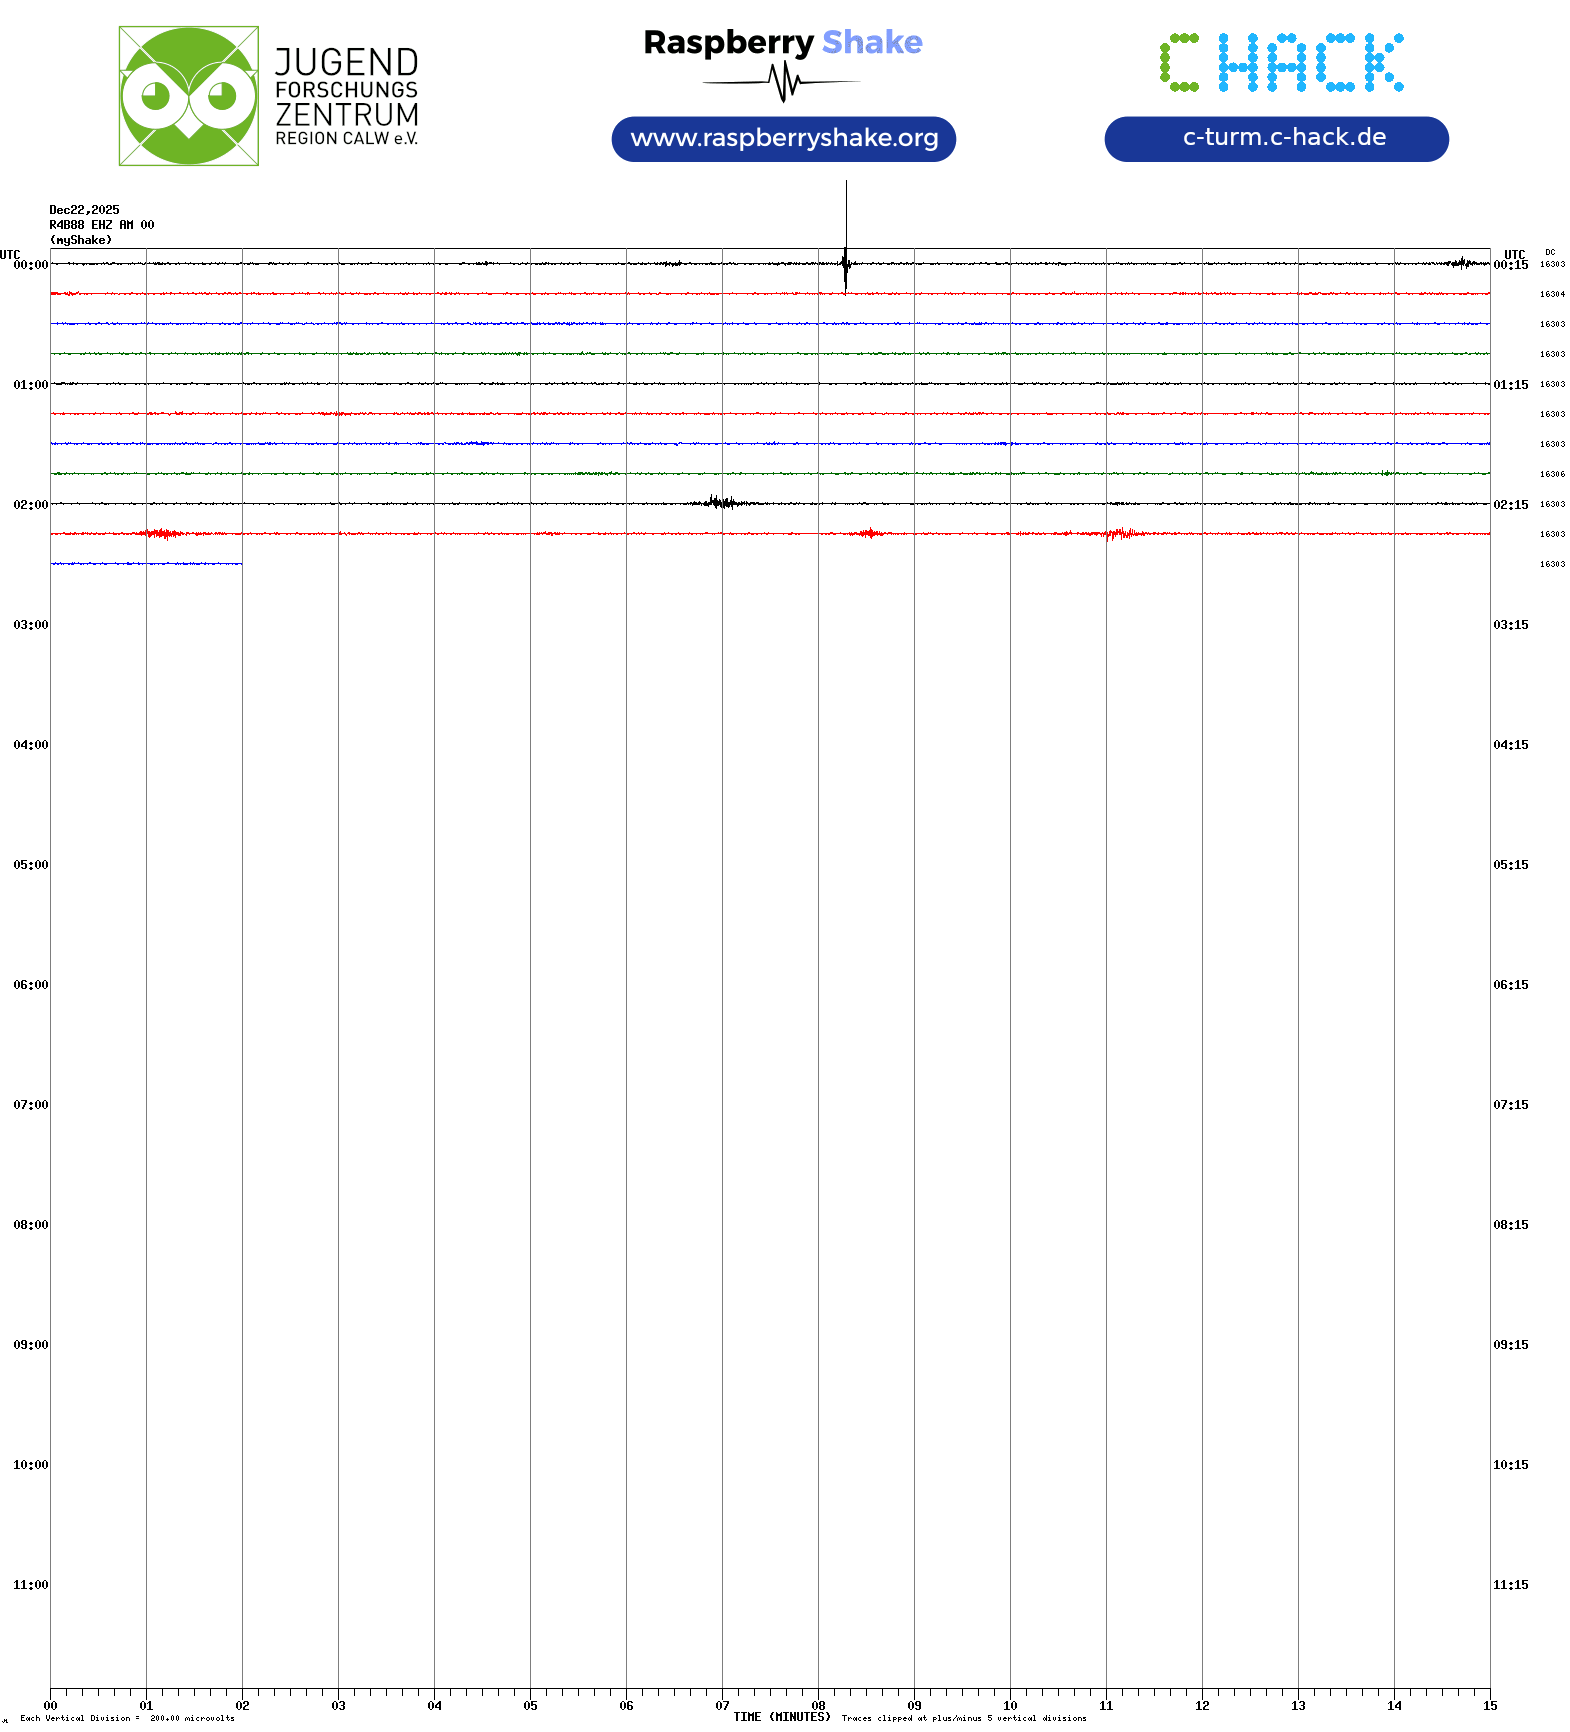Click the Dec22,2025 date label
The height and width of the screenshot is (1732, 1570).
pos(84,210)
